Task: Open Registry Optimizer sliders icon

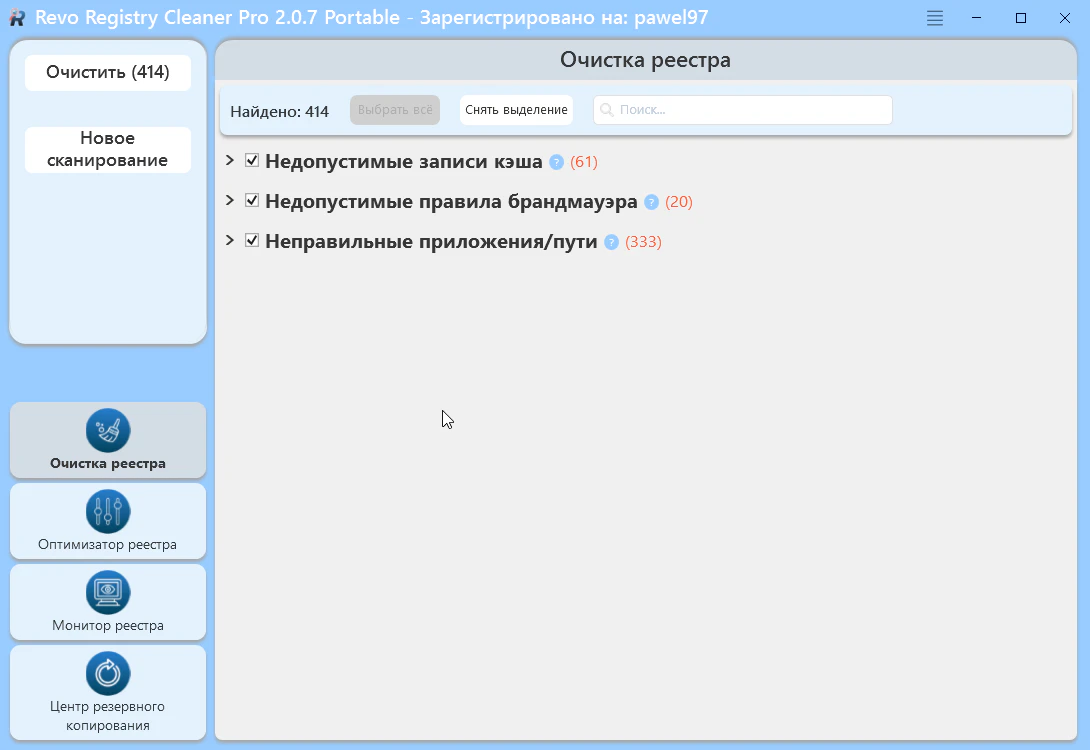Action: coord(108,511)
